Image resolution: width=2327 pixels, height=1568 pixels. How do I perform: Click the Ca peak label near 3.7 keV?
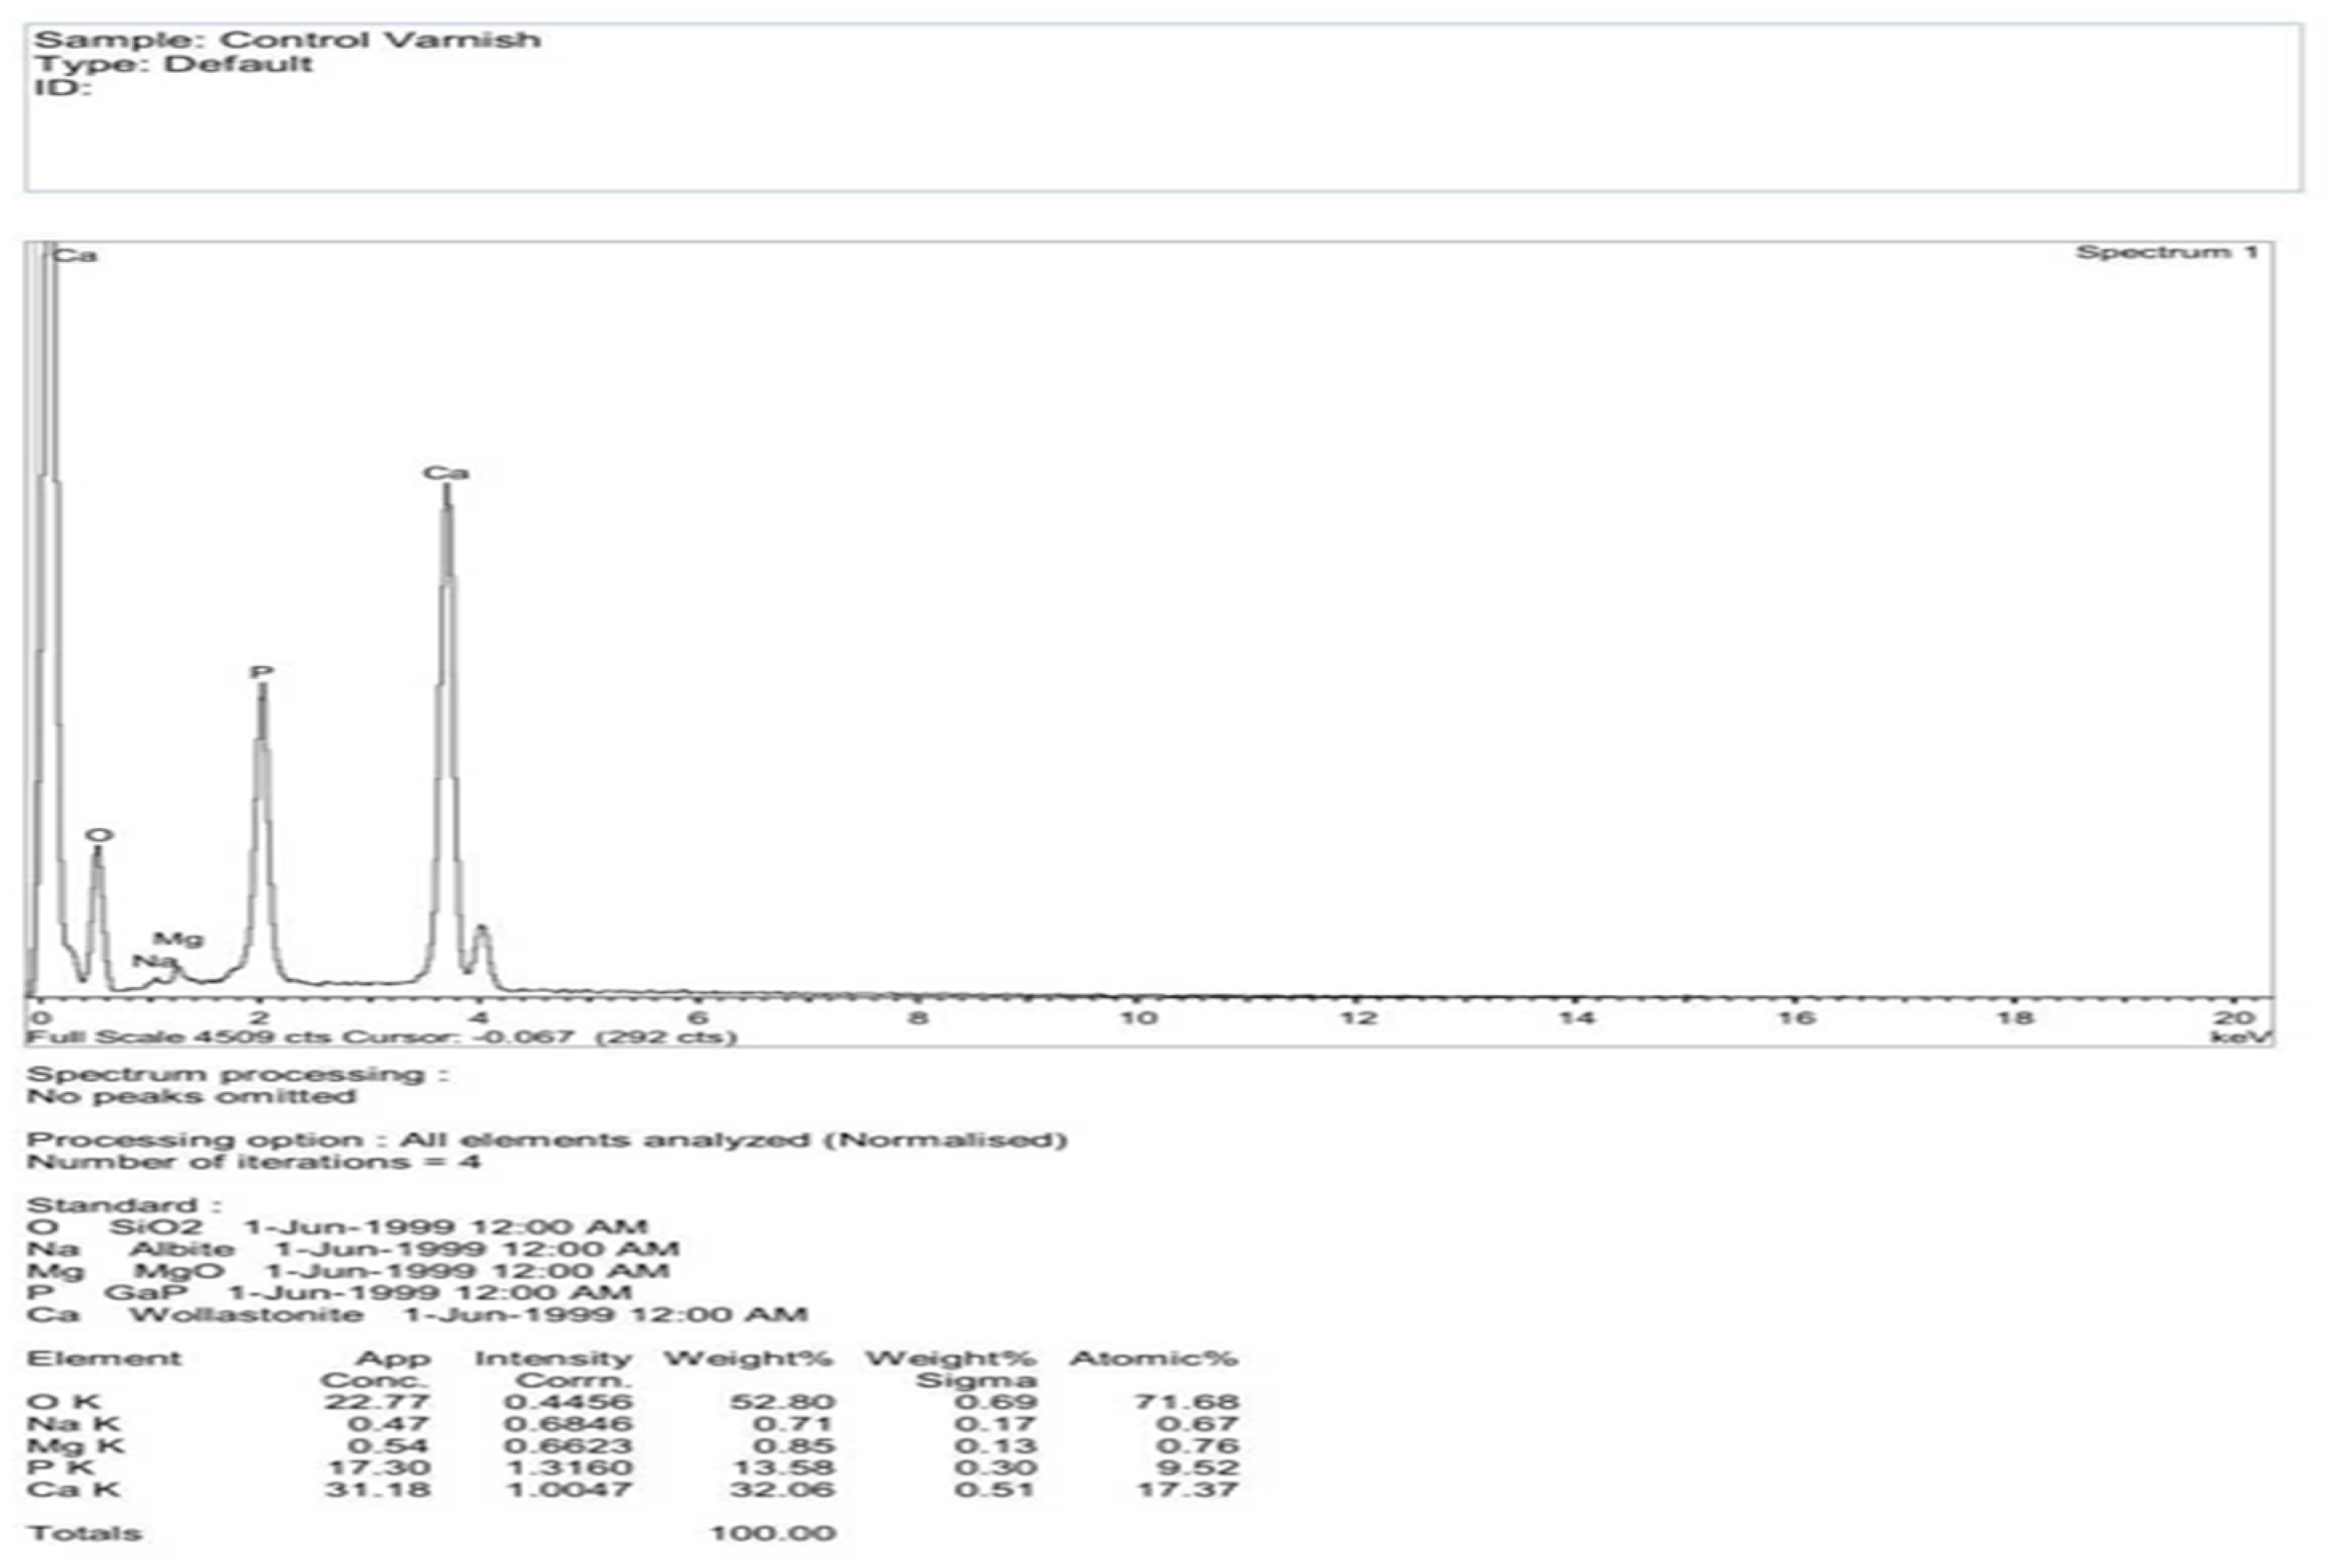445,473
